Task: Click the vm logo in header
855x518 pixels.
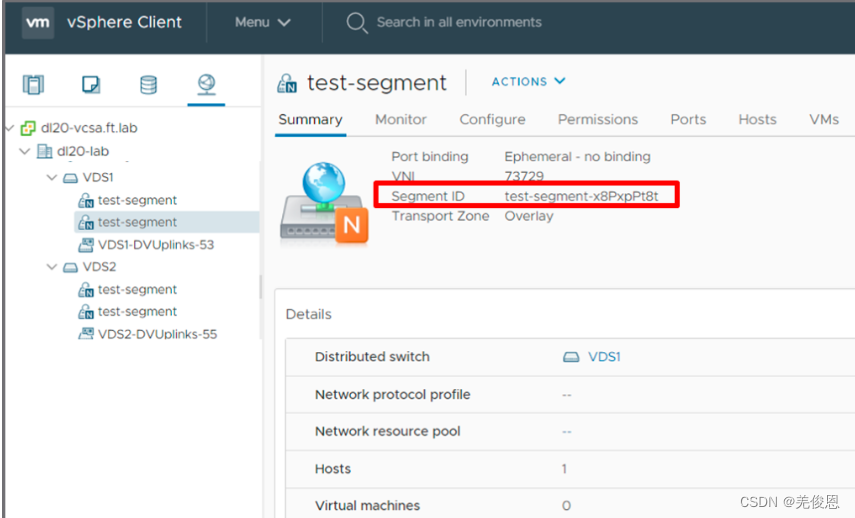Action: pyautogui.click(x=38, y=22)
